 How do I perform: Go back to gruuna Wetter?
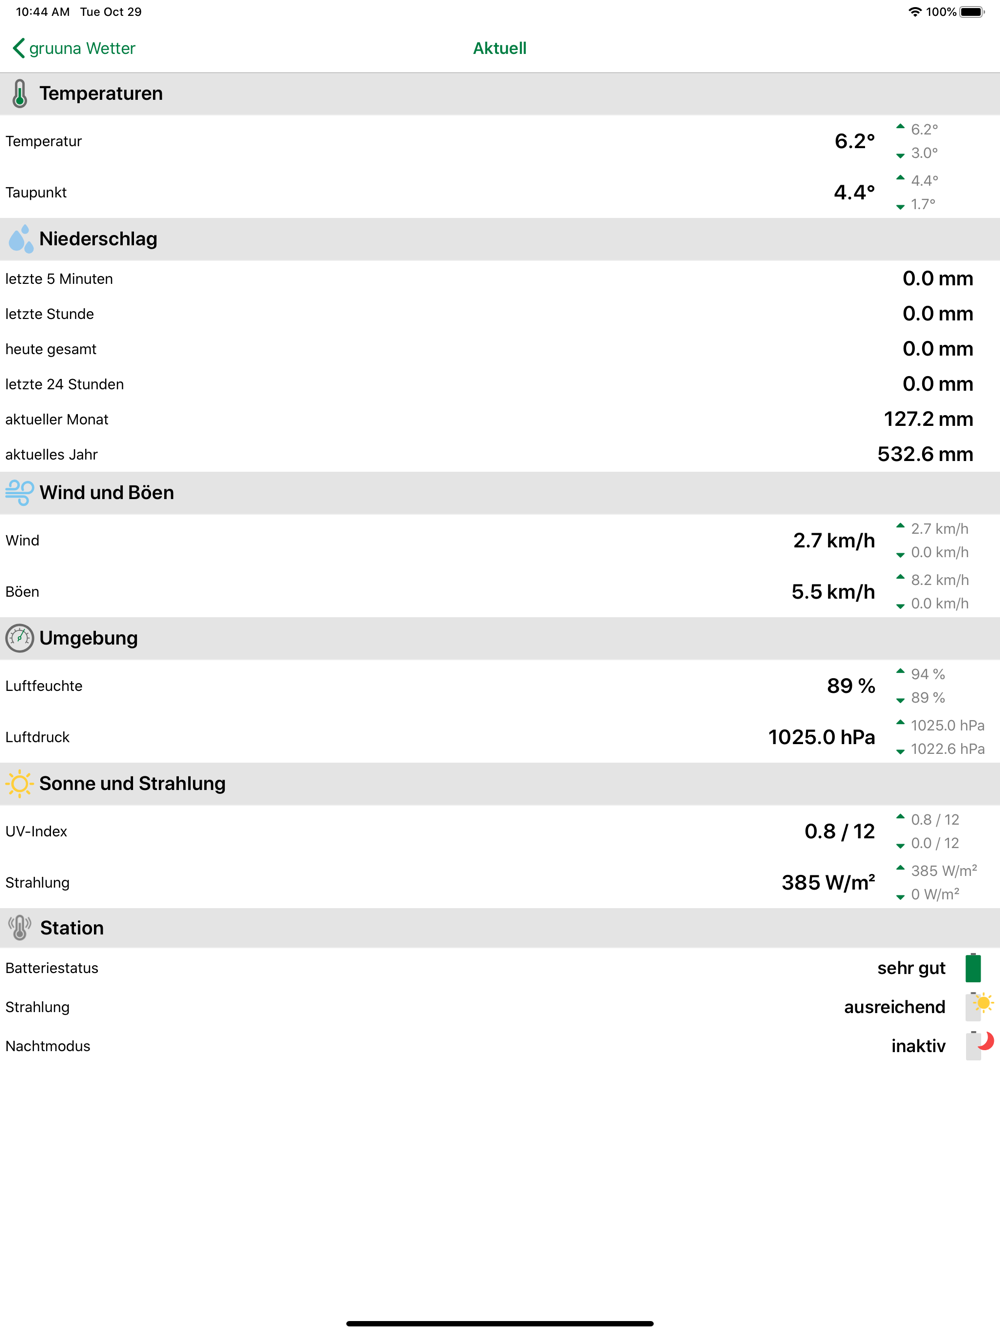tap(73, 48)
